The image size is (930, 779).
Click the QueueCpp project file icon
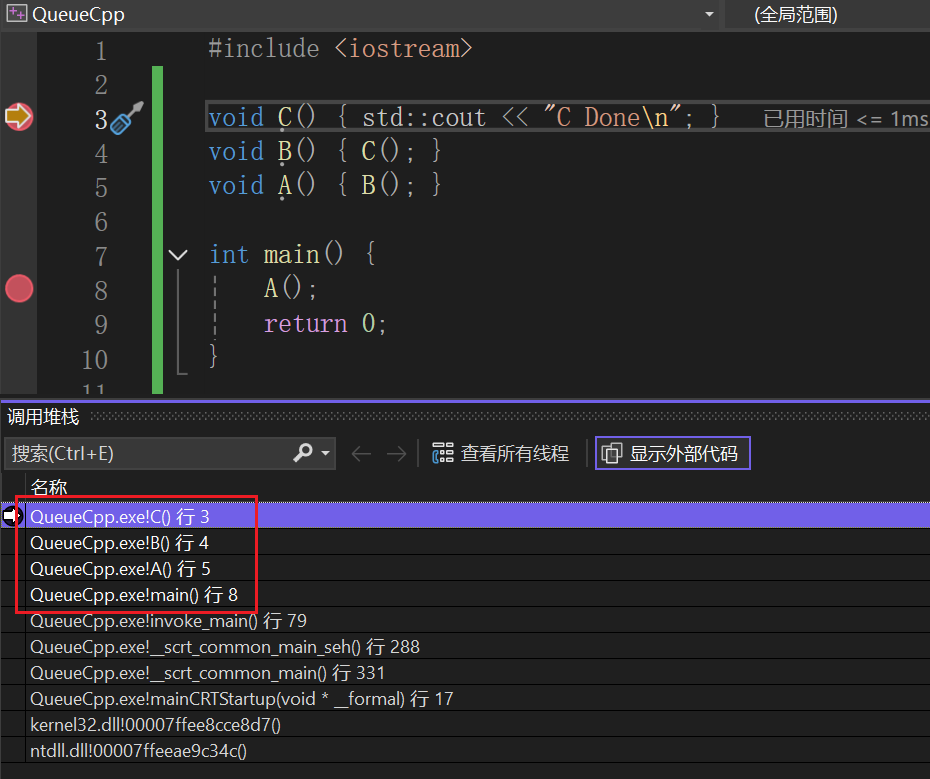click(x=17, y=14)
